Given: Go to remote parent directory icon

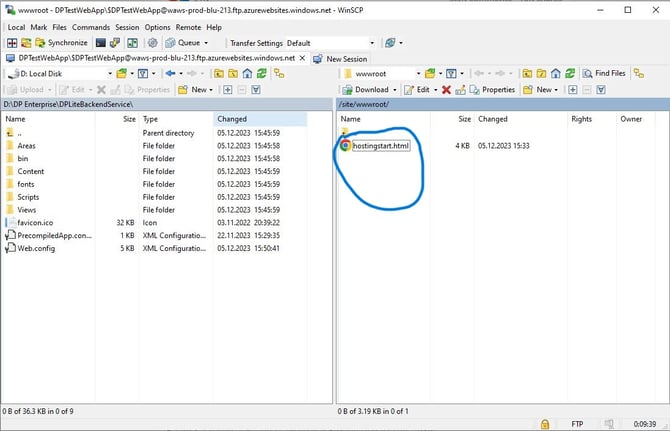Looking at the screenshot, I should click(x=527, y=73).
